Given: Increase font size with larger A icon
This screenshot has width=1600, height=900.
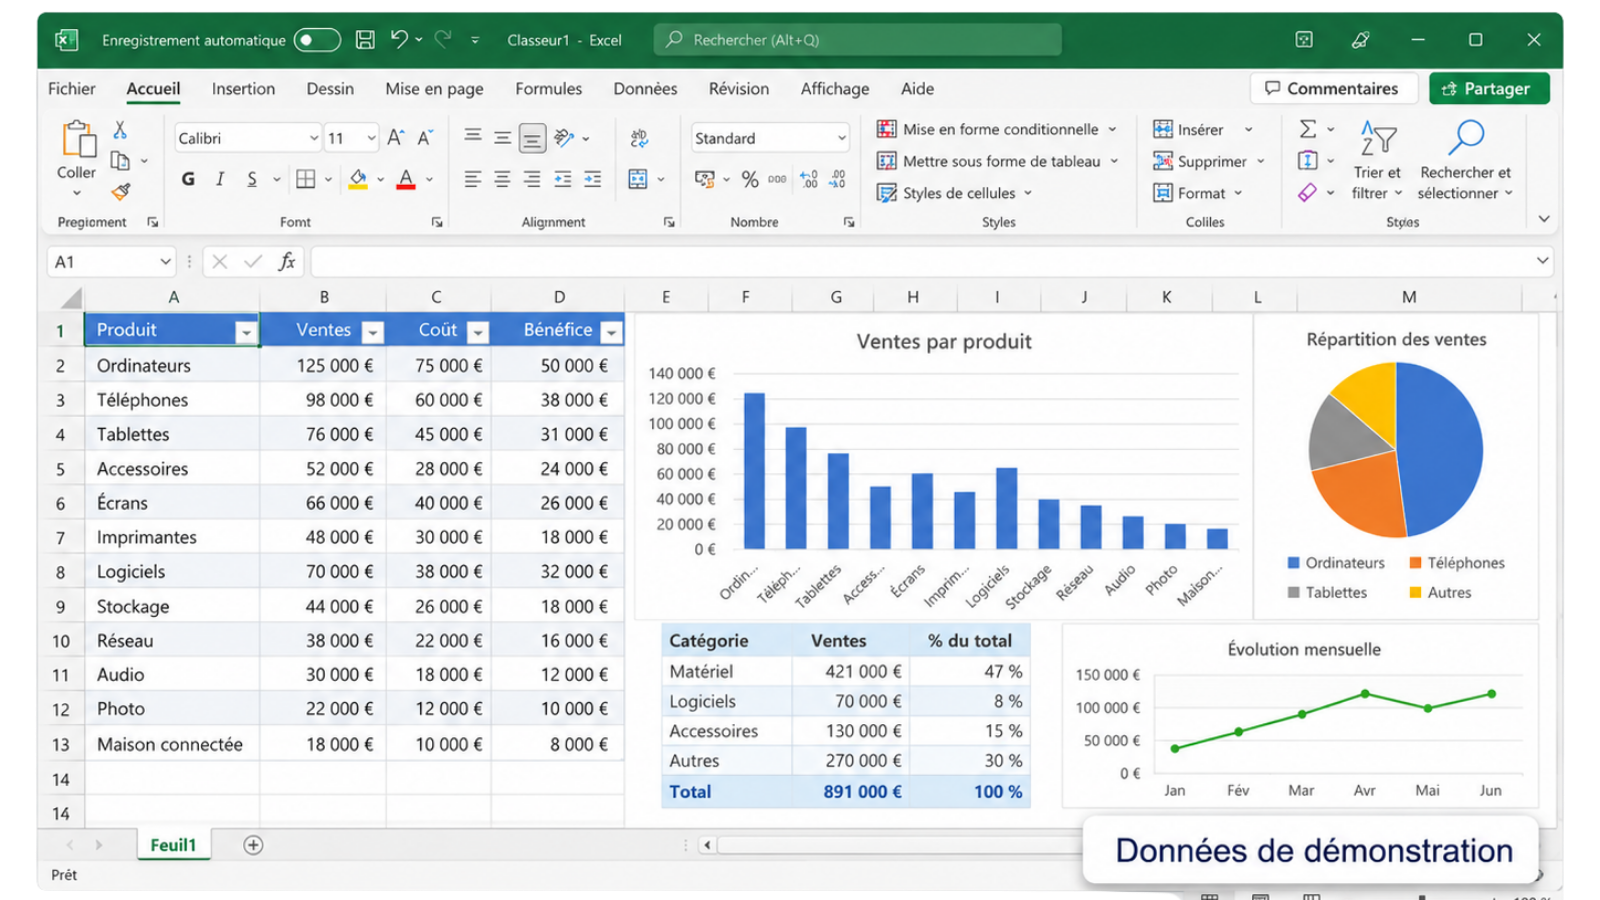Looking at the screenshot, I should (396, 138).
